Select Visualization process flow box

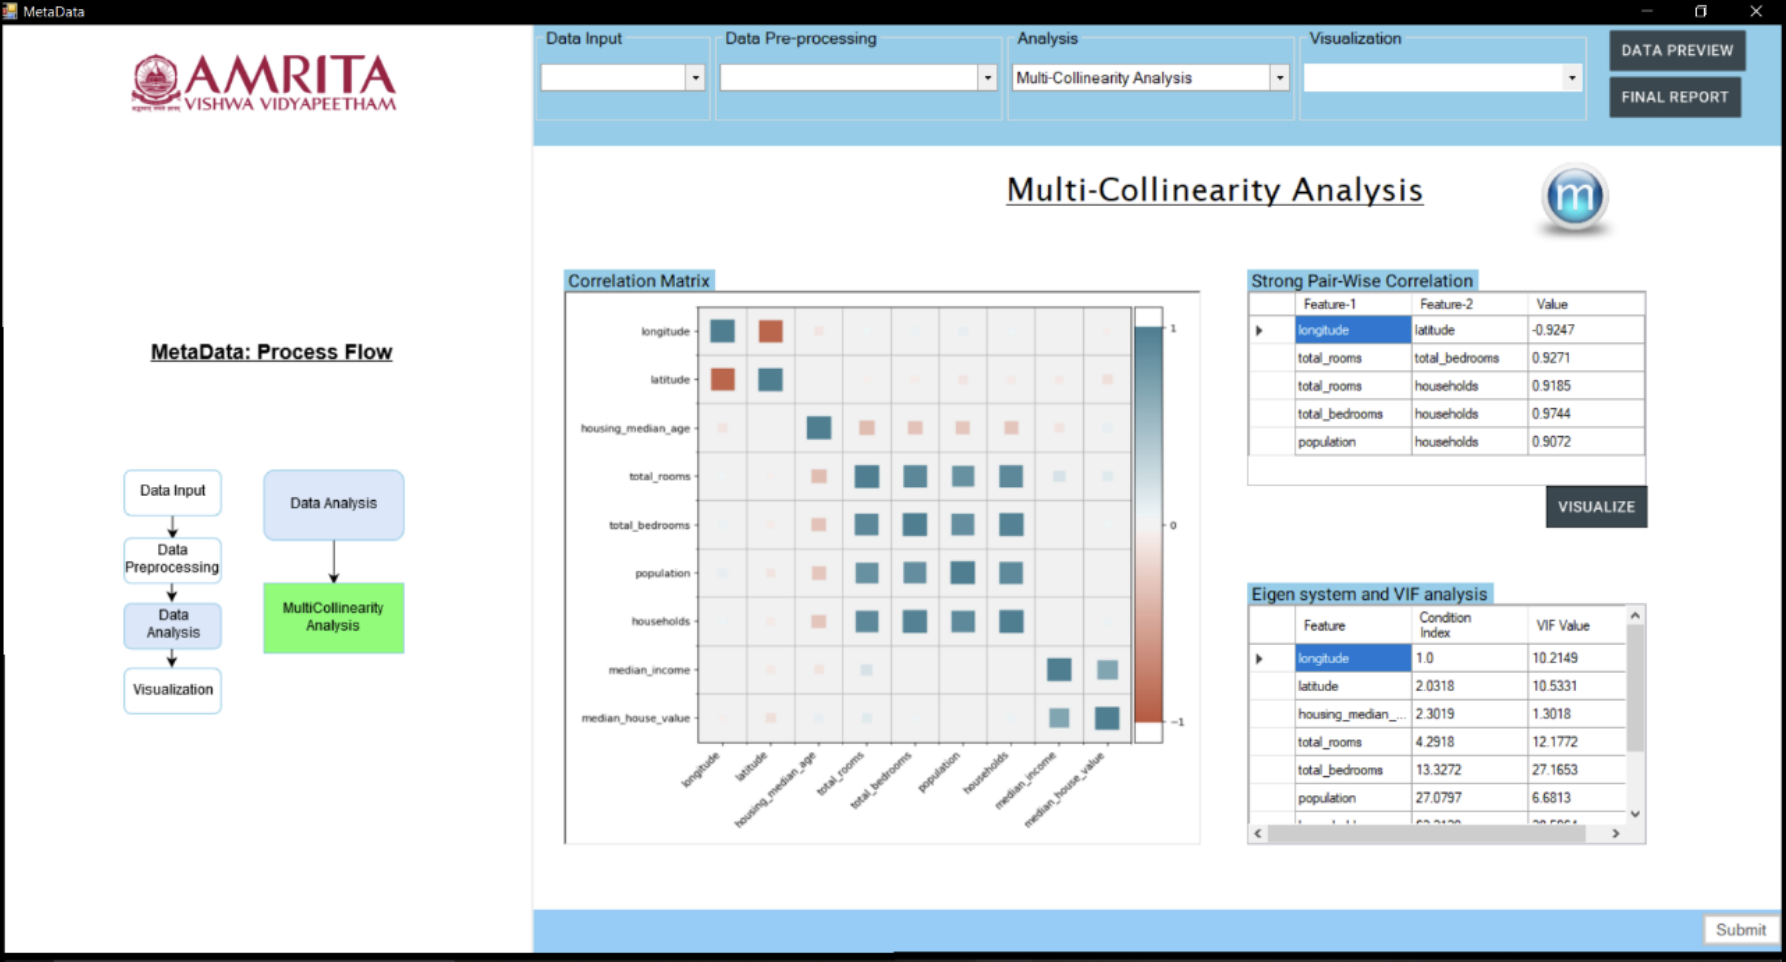coord(173,690)
